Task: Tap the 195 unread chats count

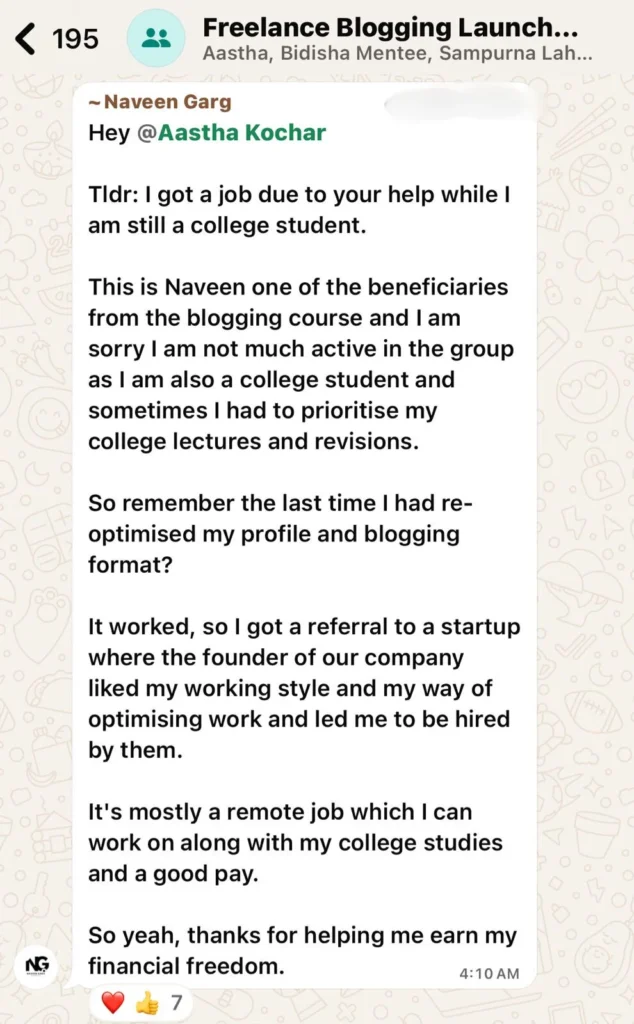Action: click(x=75, y=40)
